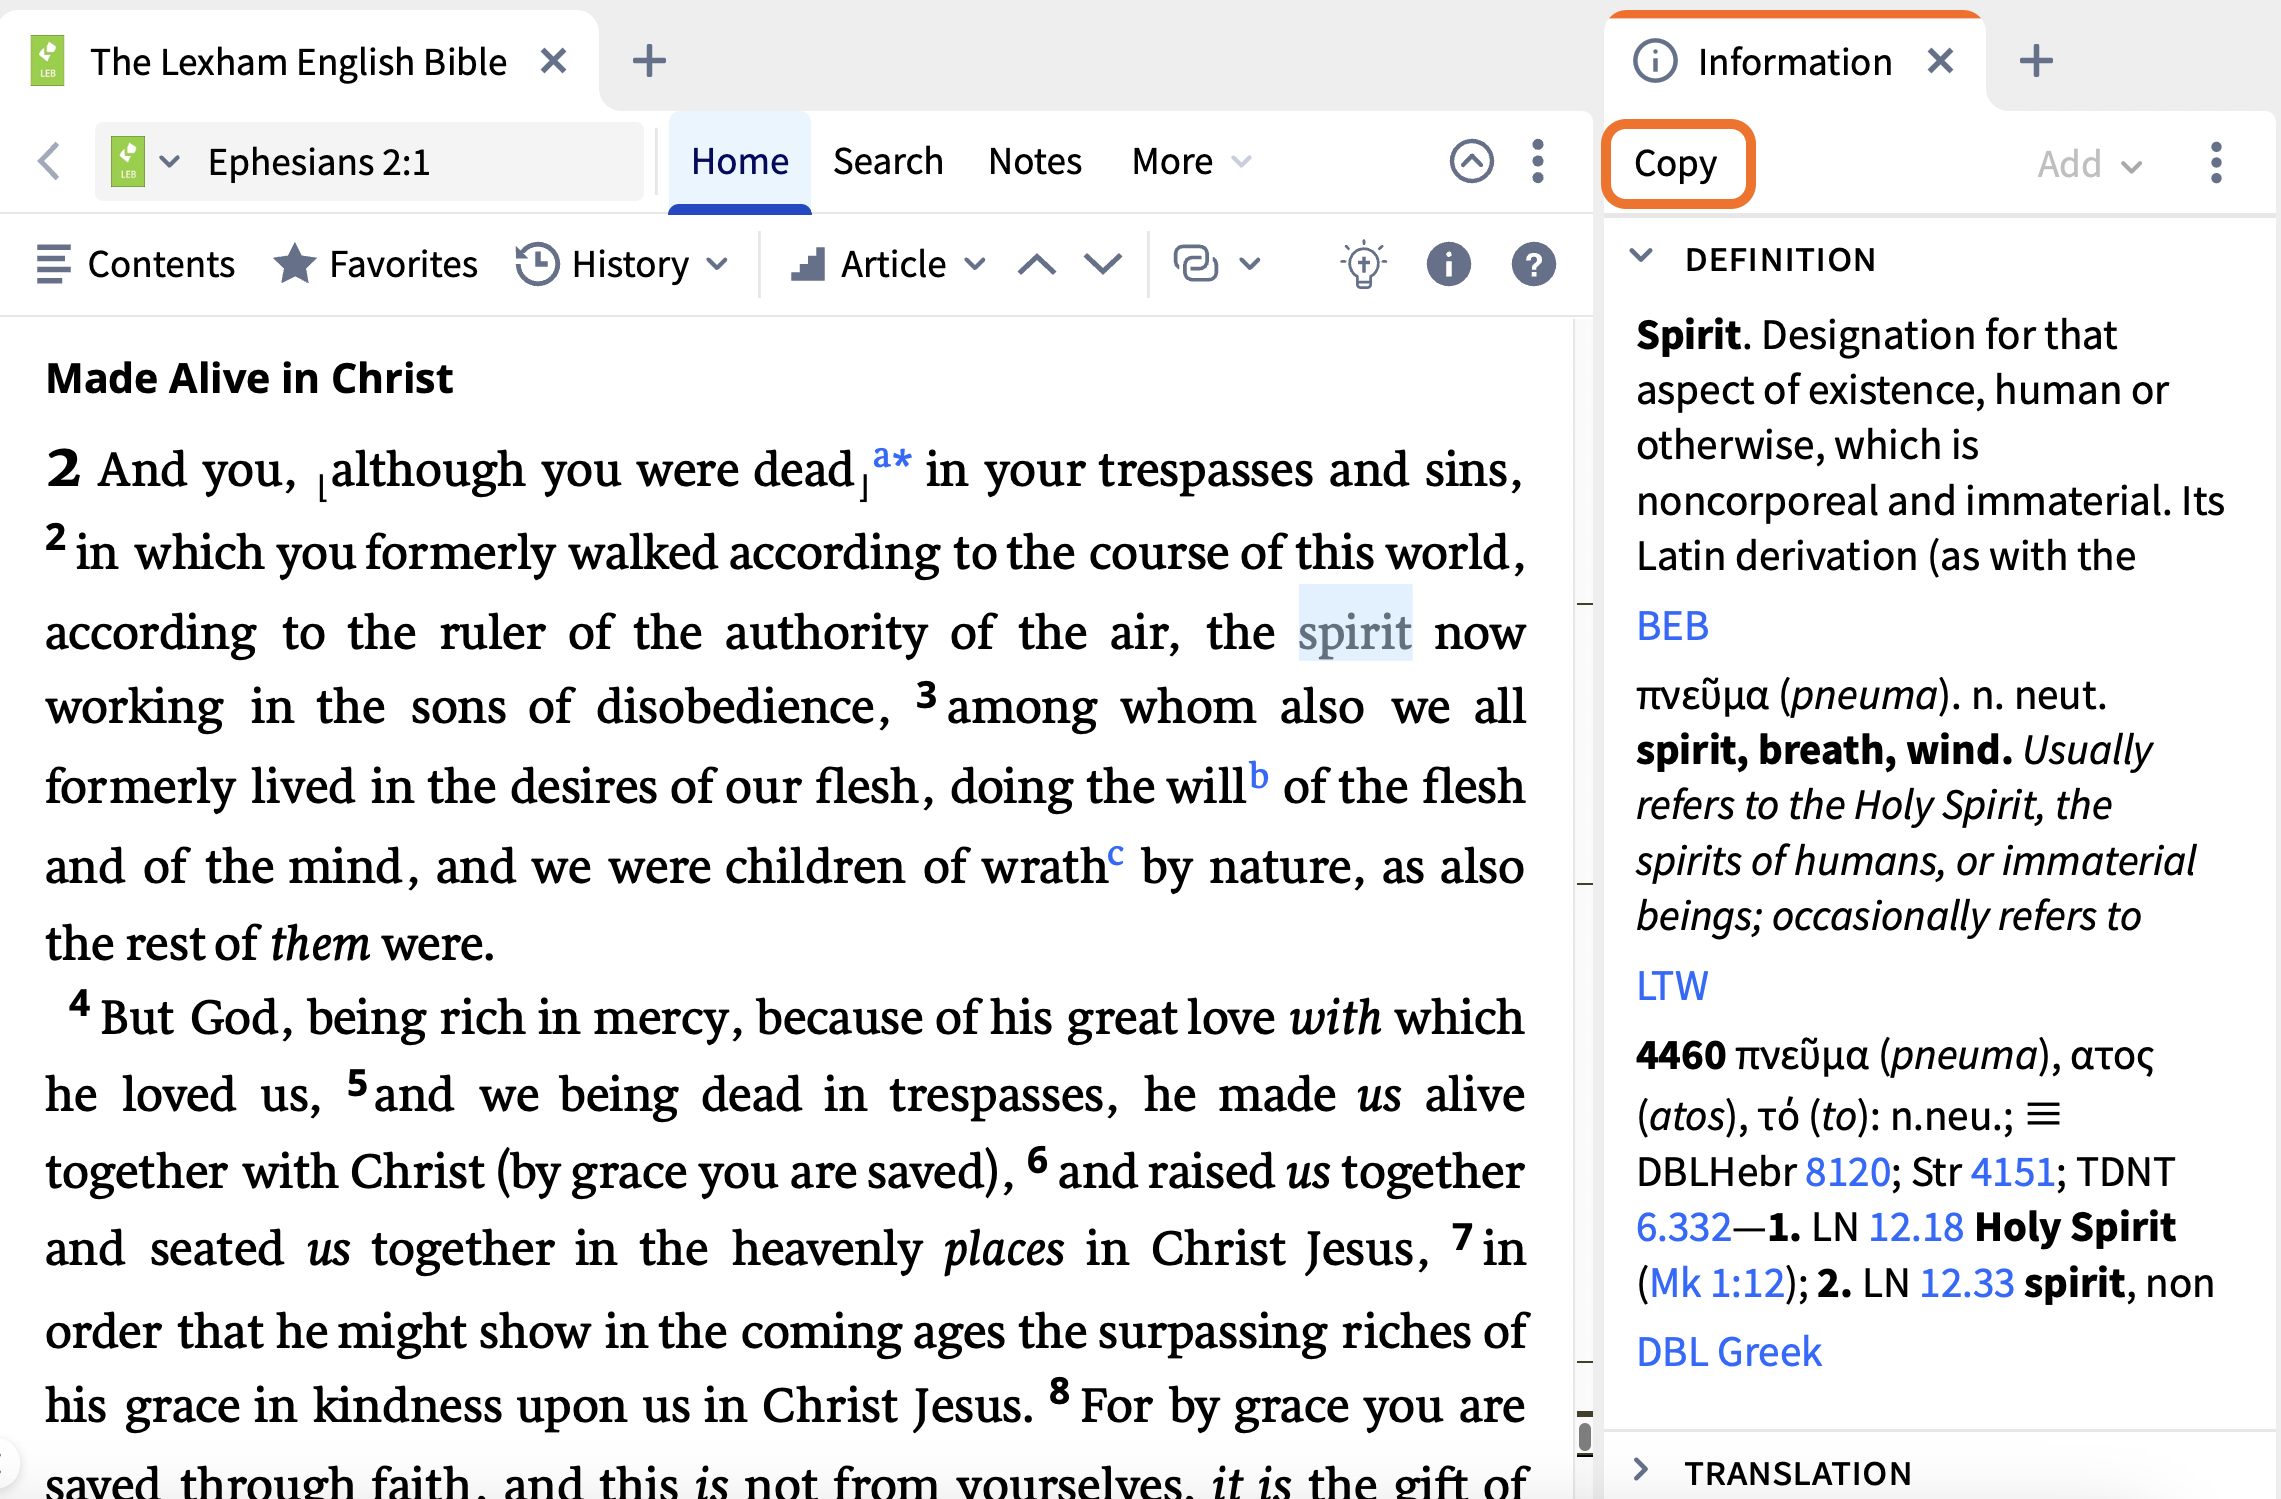The height and width of the screenshot is (1499, 2281).
Task: Open the Notes tab
Action: [1035, 161]
